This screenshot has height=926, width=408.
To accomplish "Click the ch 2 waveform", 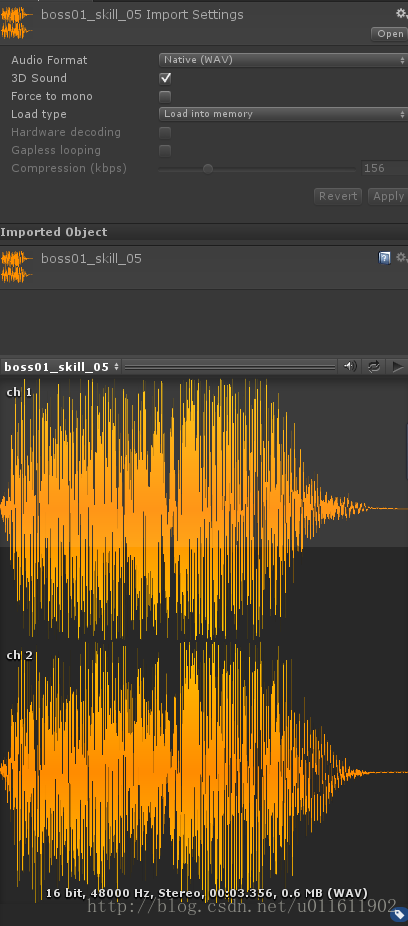I will 204,772.
